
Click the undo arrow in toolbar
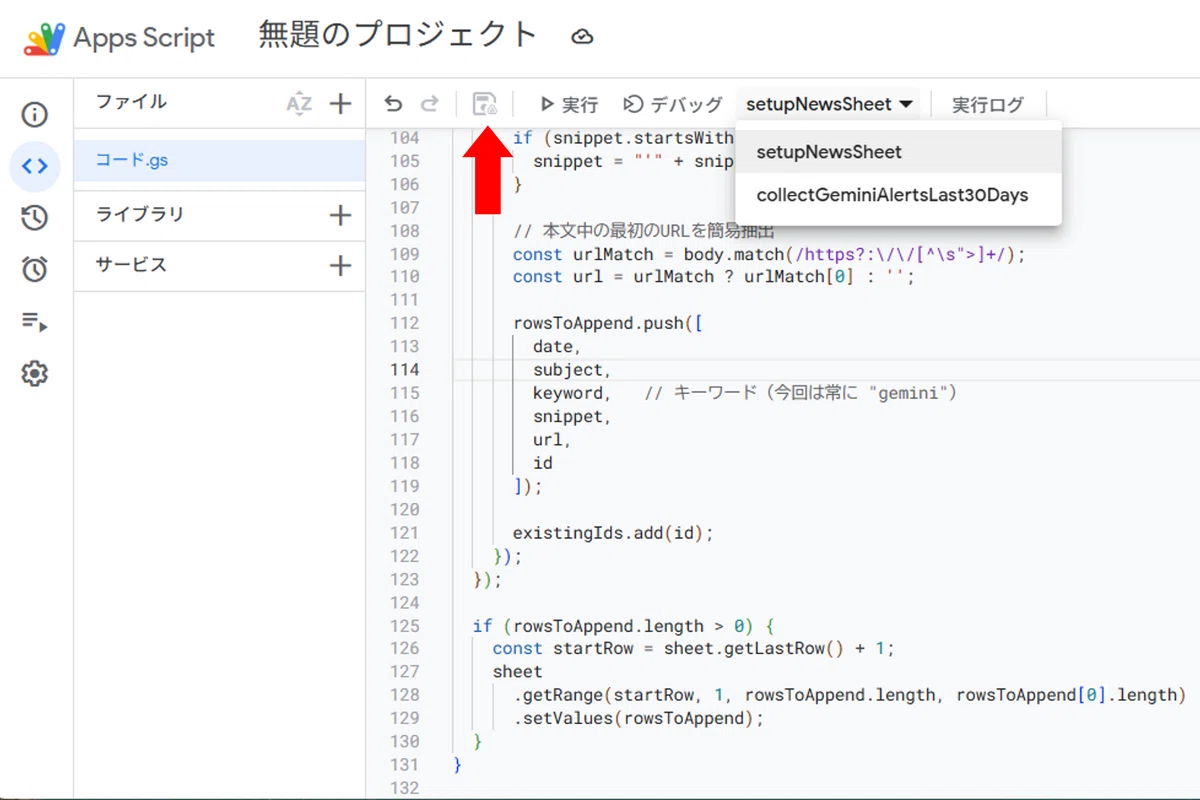pos(394,104)
